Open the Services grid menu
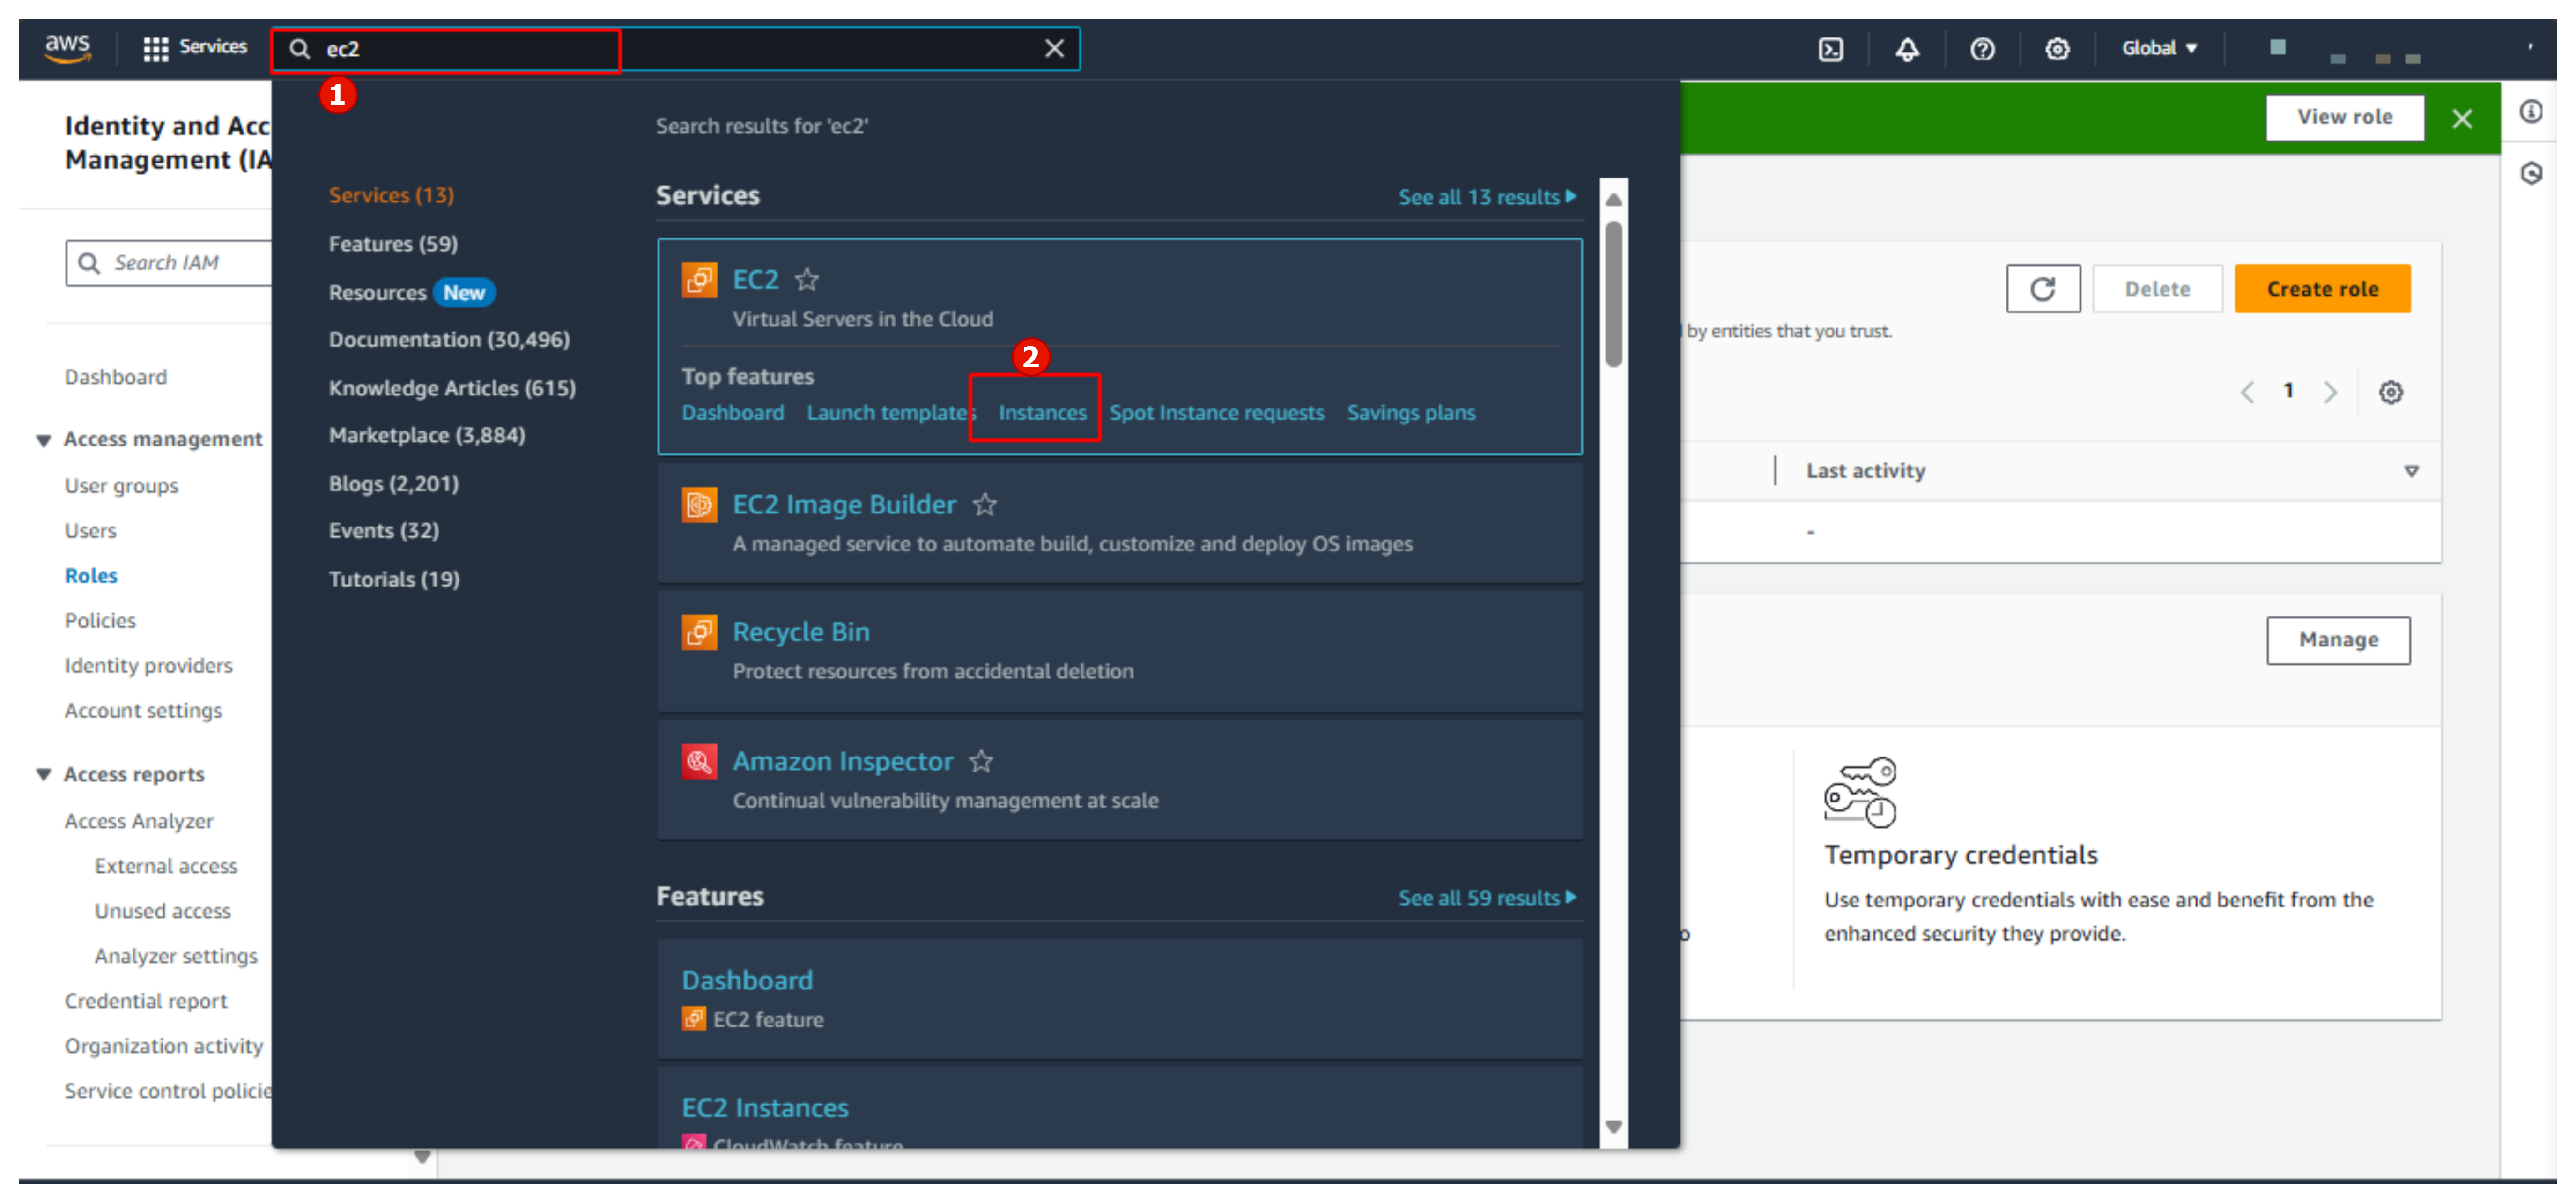 [x=195, y=48]
